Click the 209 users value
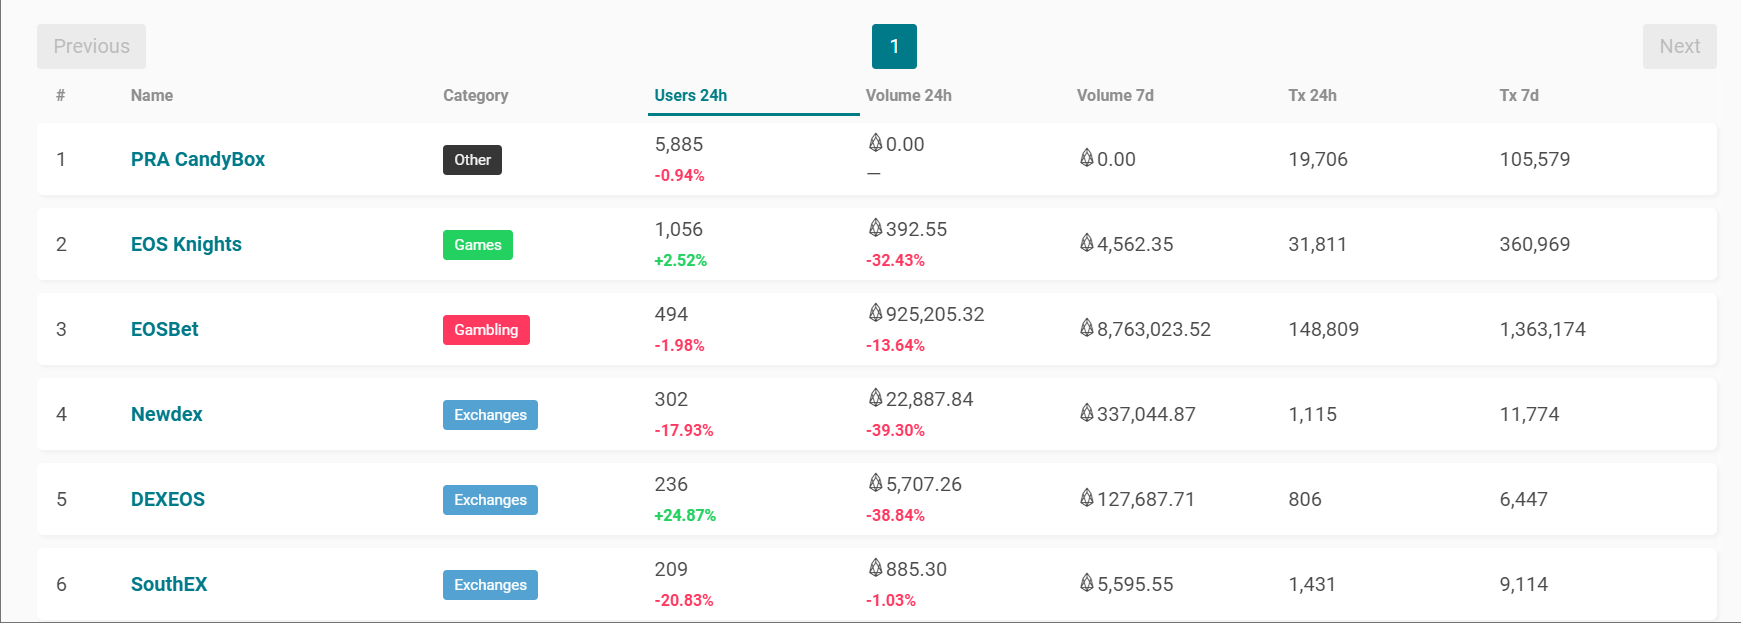Image resolution: width=1741 pixels, height=623 pixels. pyautogui.click(x=671, y=569)
